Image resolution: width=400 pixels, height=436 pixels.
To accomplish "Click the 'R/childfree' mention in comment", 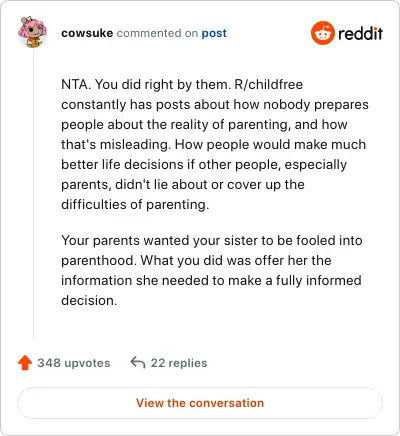I will [x=269, y=84].
